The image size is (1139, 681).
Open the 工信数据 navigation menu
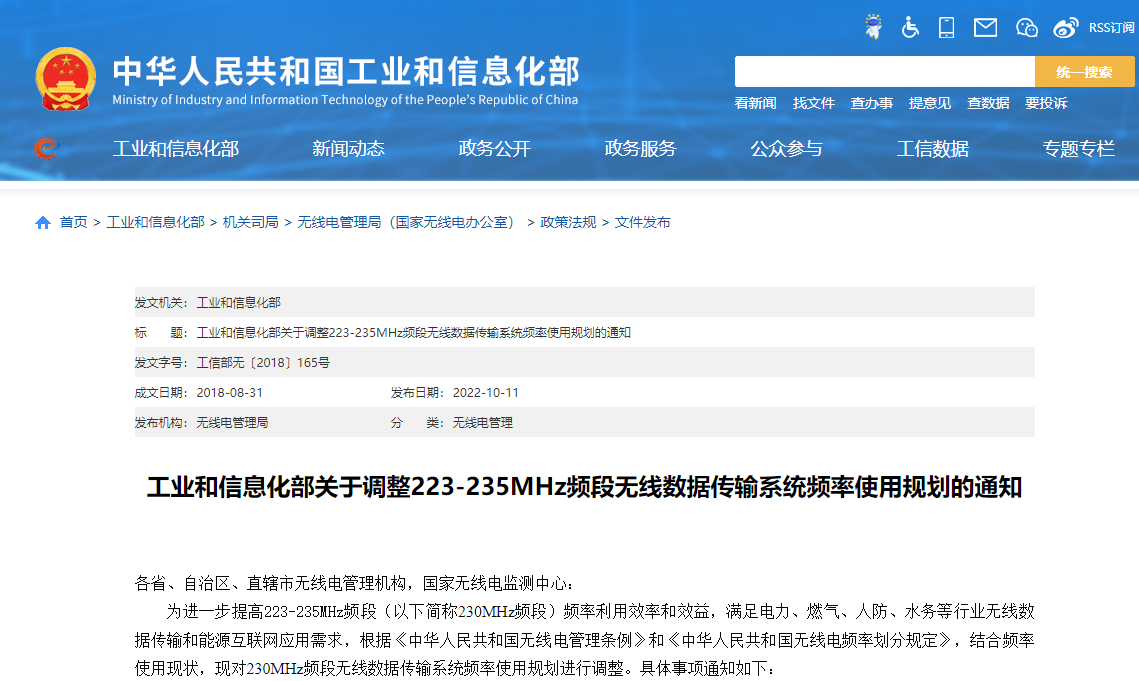(x=933, y=148)
